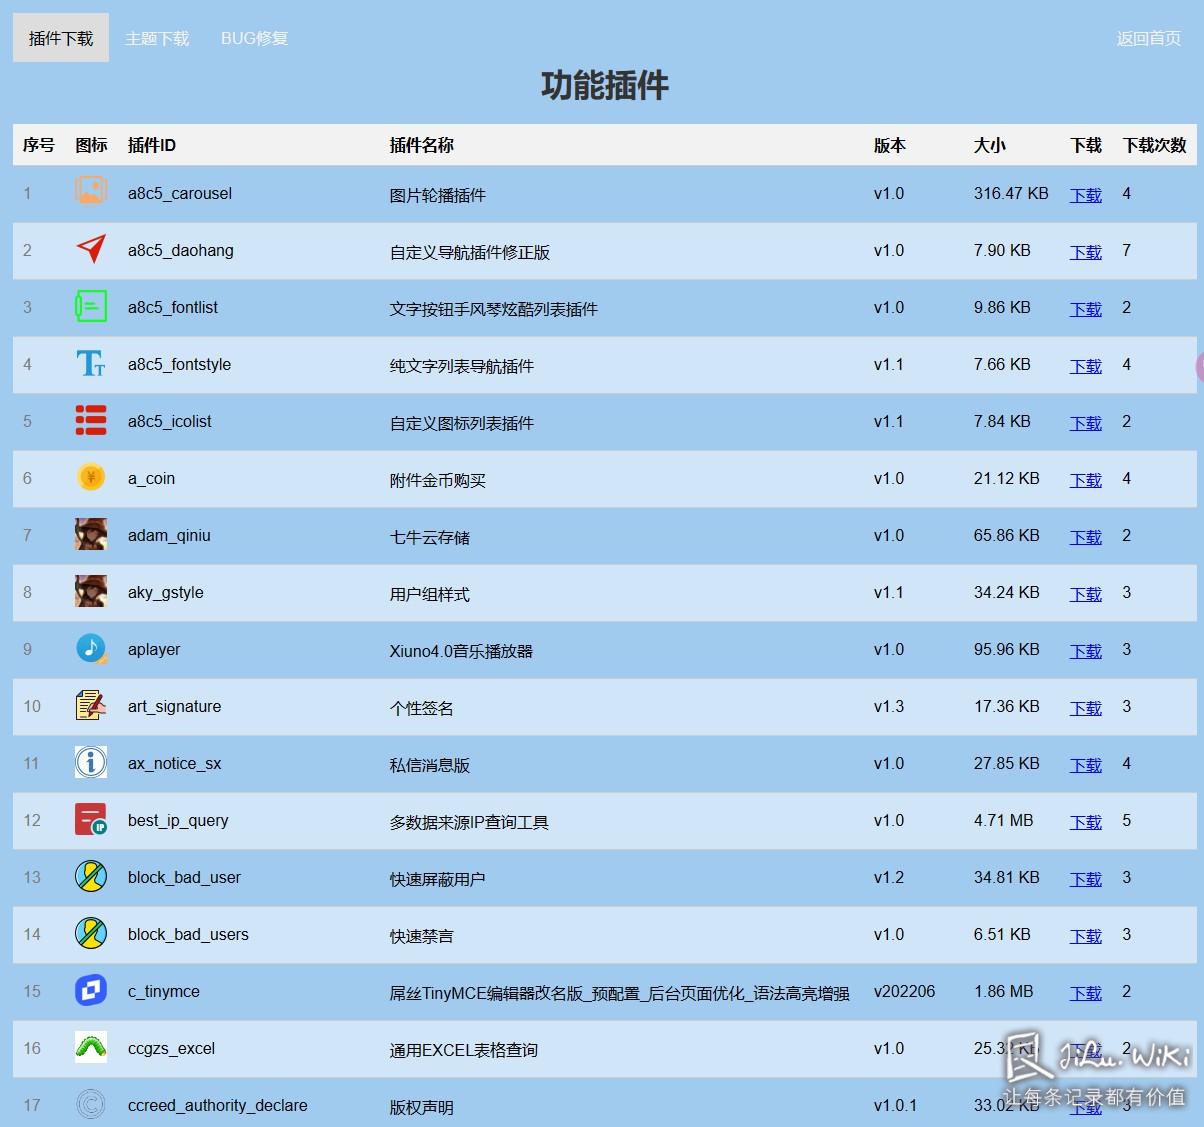Screen dimensions: 1204x1127
Task: Click the art_signature notepad icon
Action: click(x=91, y=705)
